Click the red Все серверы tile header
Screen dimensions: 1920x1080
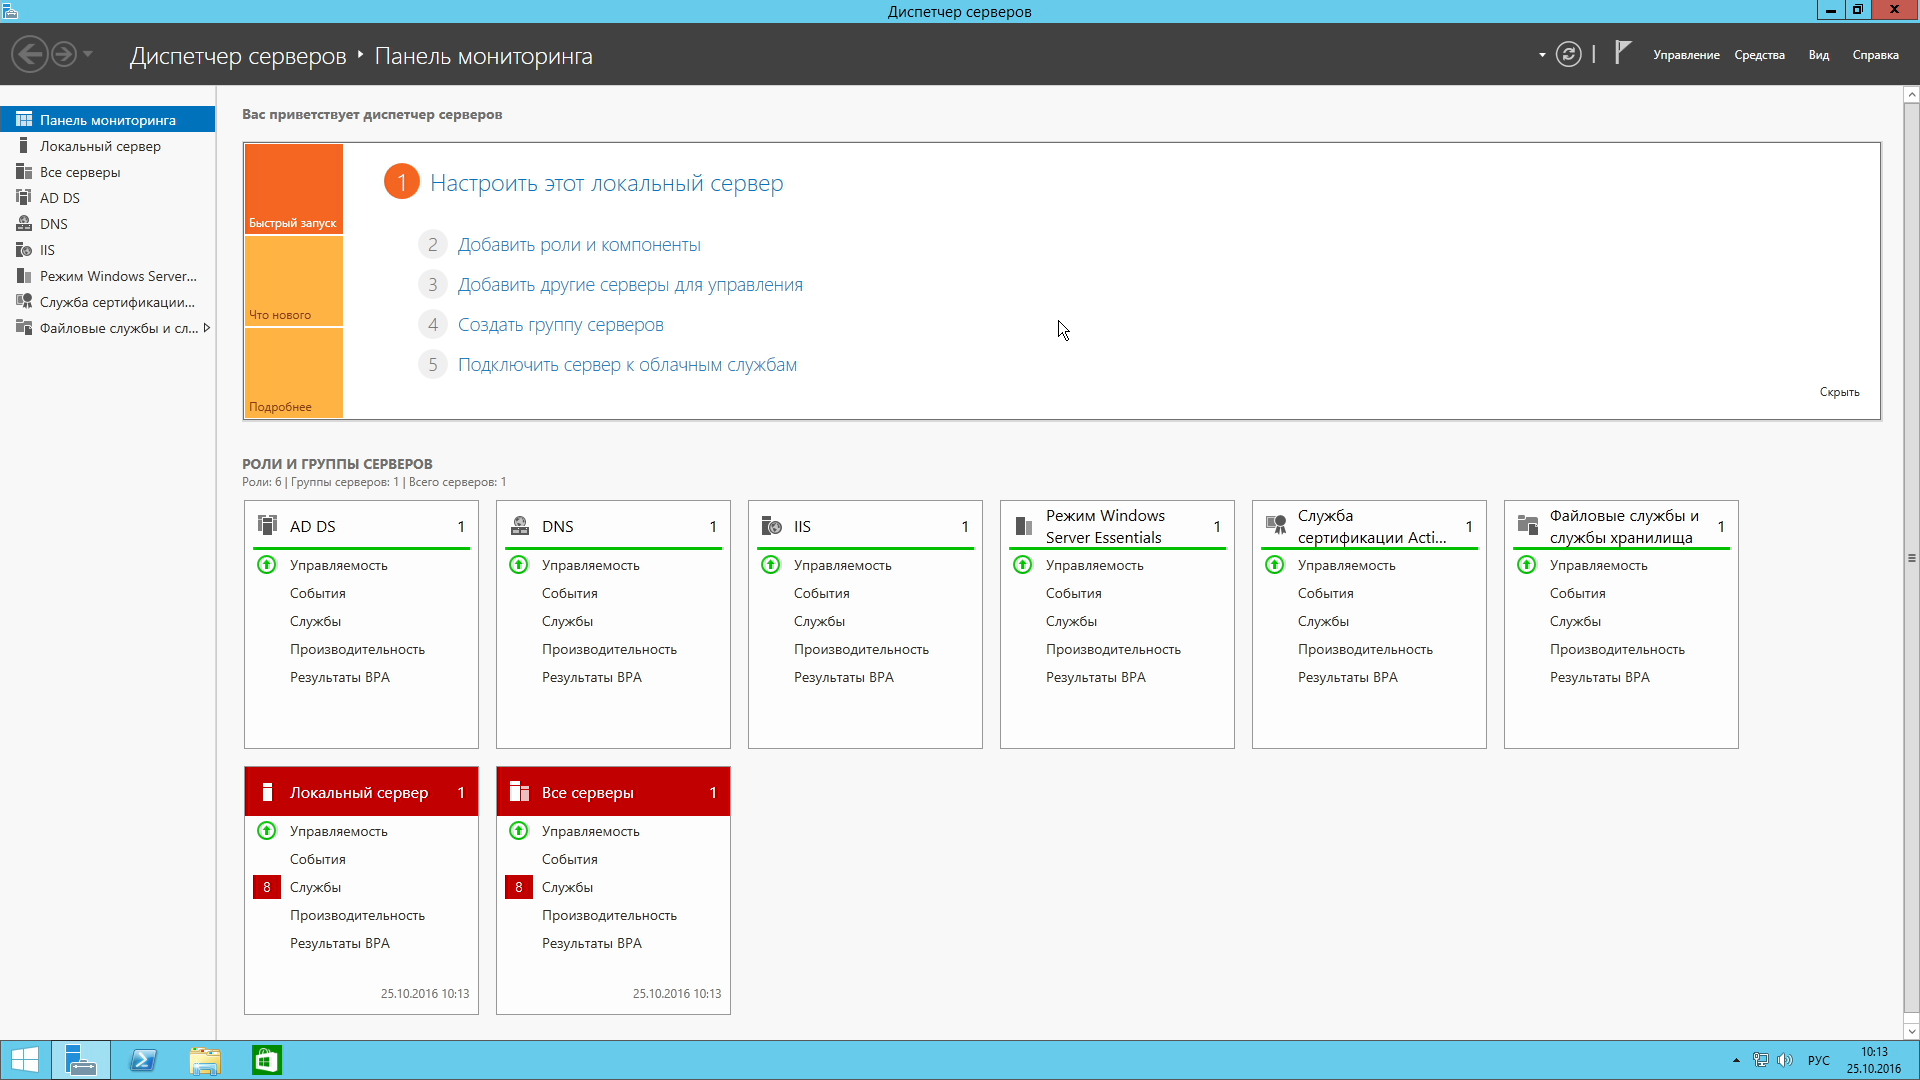pyautogui.click(x=613, y=792)
